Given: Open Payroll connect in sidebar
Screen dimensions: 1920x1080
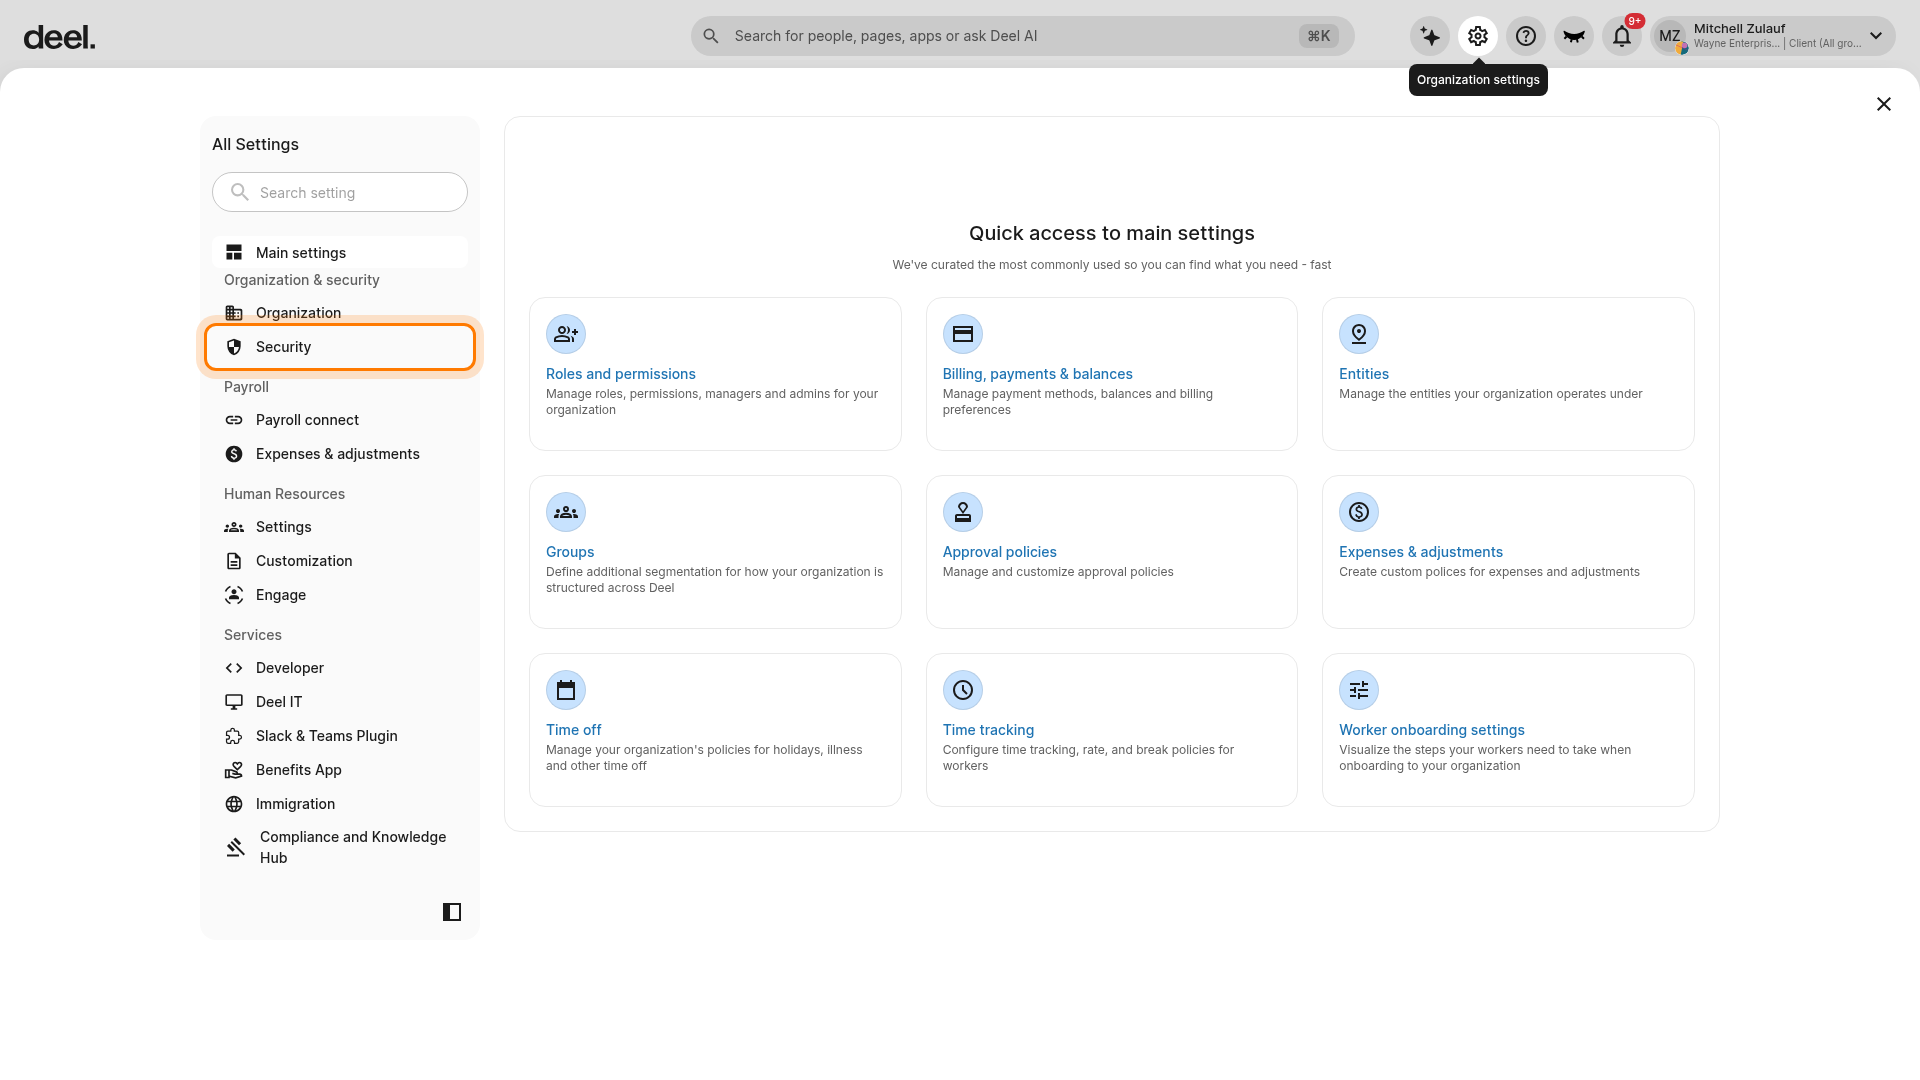Looking at the screenshot, I should 340,420.
